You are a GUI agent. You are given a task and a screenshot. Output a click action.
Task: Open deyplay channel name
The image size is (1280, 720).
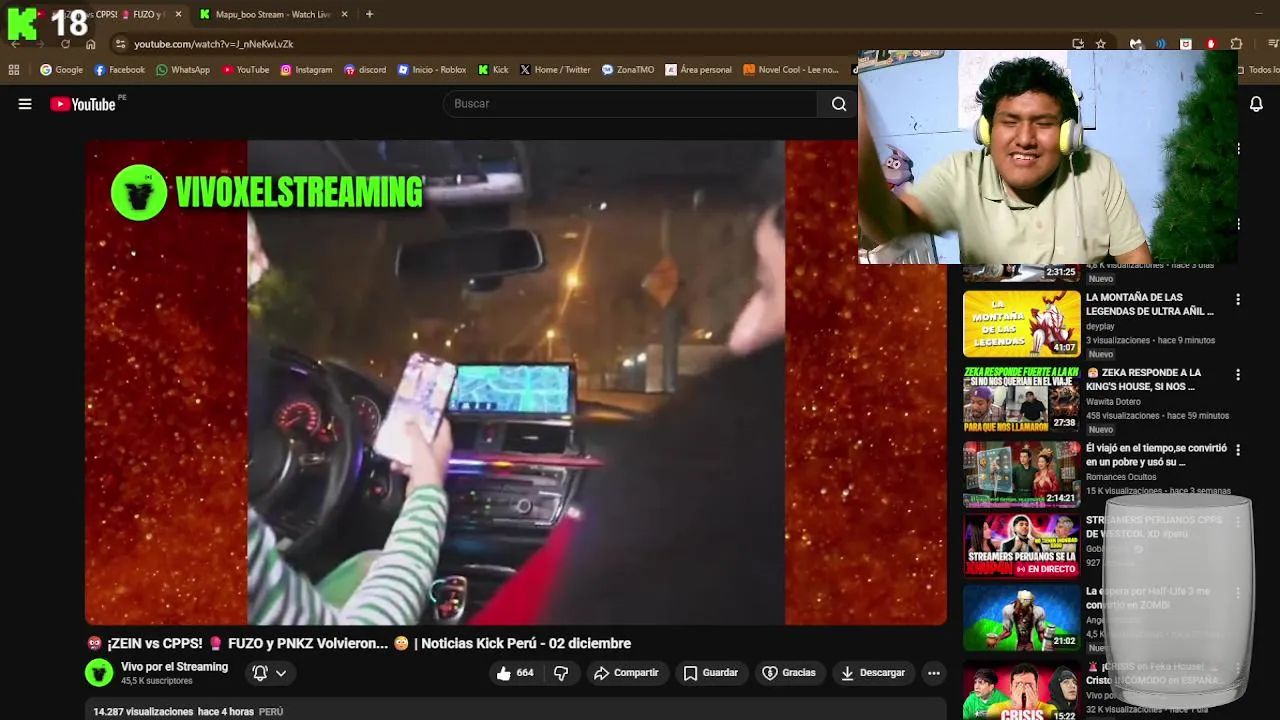click(1100, 327)
